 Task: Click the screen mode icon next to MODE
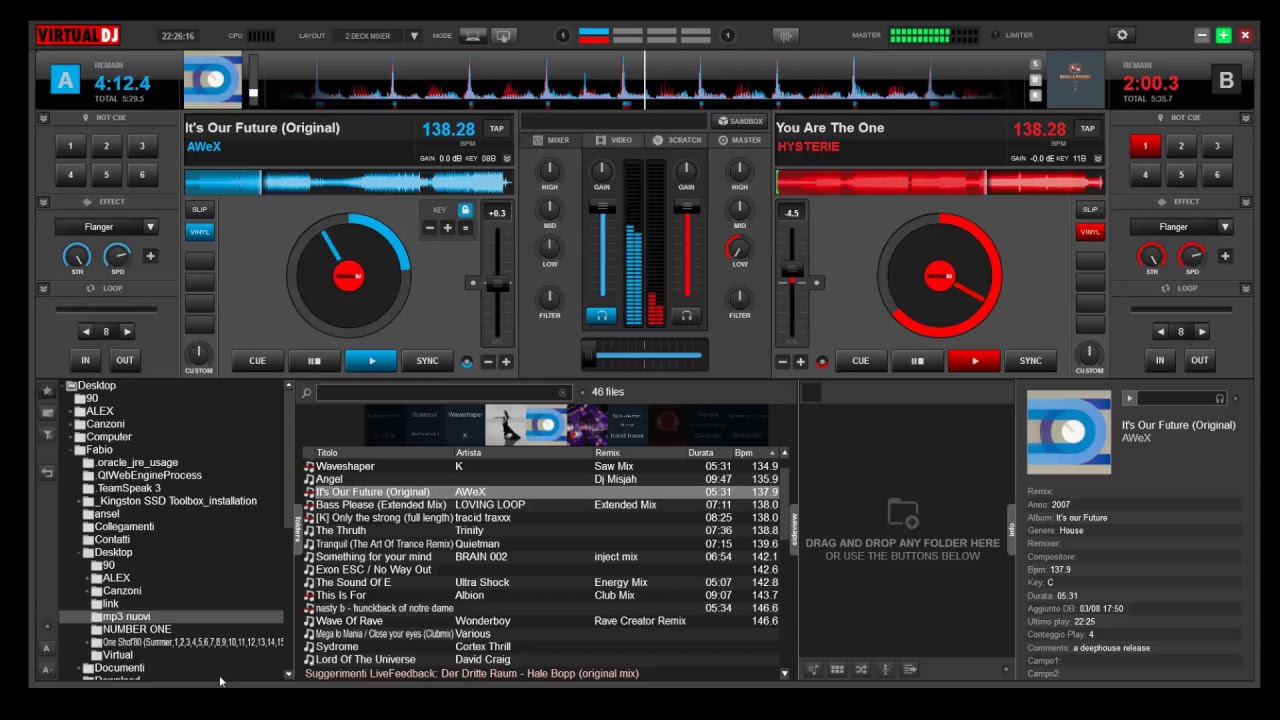pos(473,35)
